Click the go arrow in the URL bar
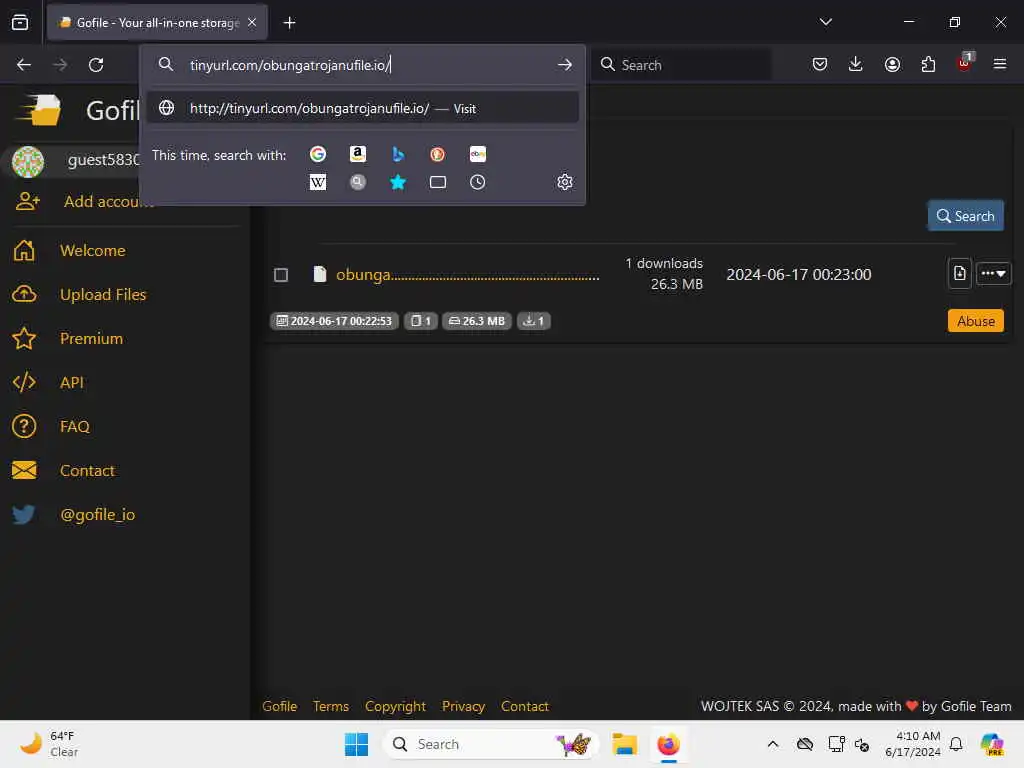Image resolution: width=1024 pixels, height=768 pixels. pyautogui.click(x=565, y=65)
